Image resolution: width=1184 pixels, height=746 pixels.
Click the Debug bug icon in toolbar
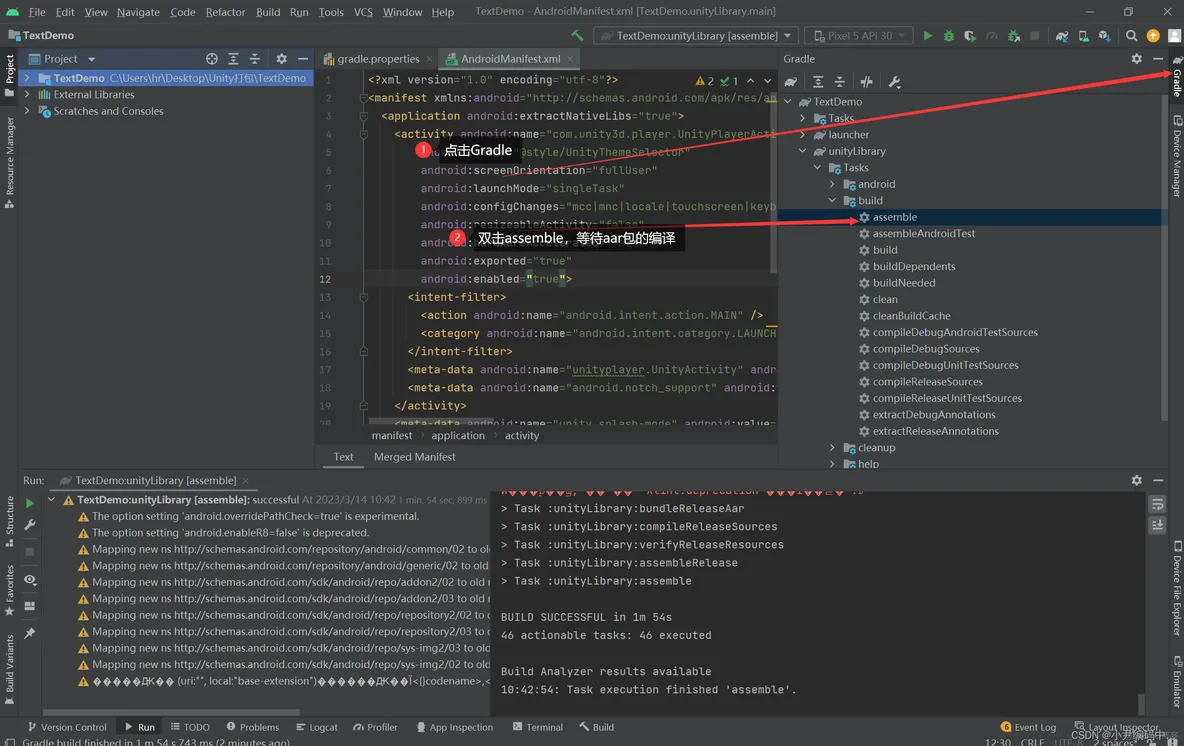coord(948,35)
